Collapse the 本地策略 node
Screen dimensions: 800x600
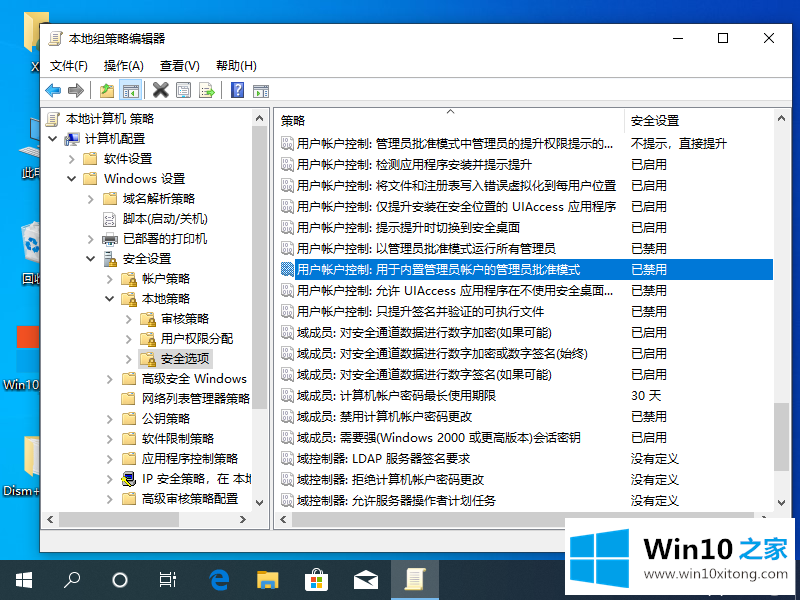110,299
